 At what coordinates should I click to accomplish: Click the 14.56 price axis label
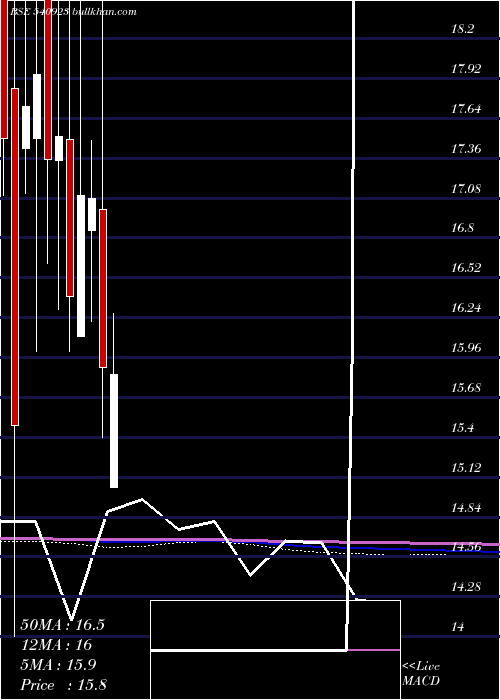[x=466, y=547]
